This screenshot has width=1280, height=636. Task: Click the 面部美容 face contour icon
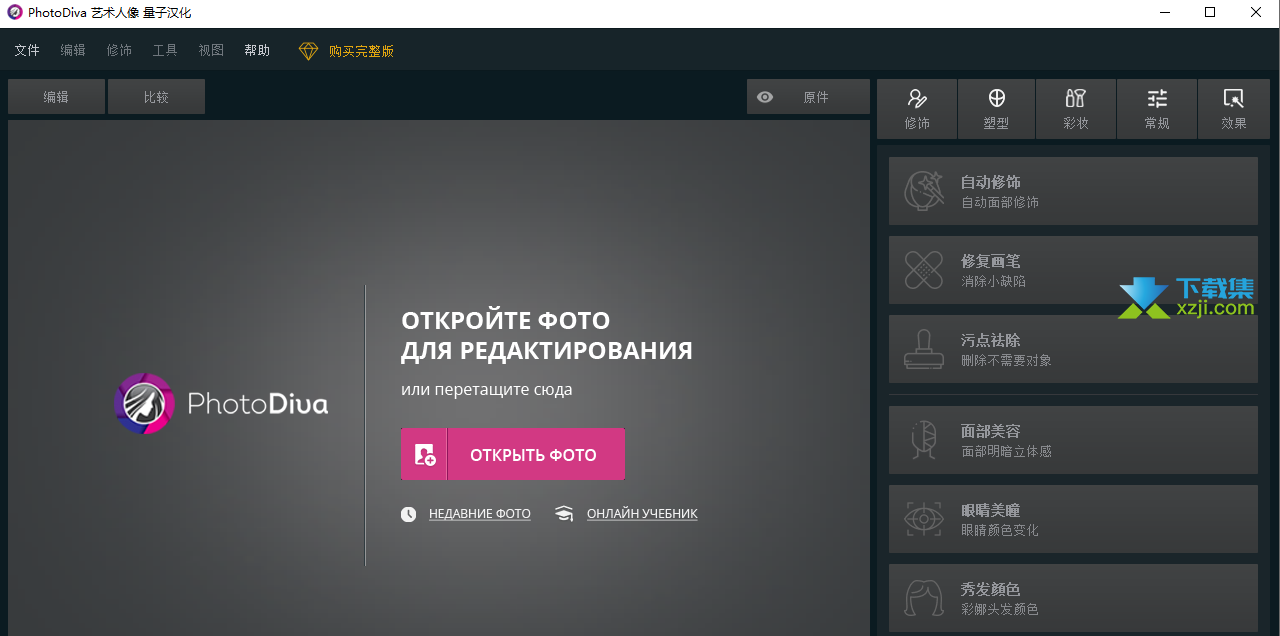924,440
